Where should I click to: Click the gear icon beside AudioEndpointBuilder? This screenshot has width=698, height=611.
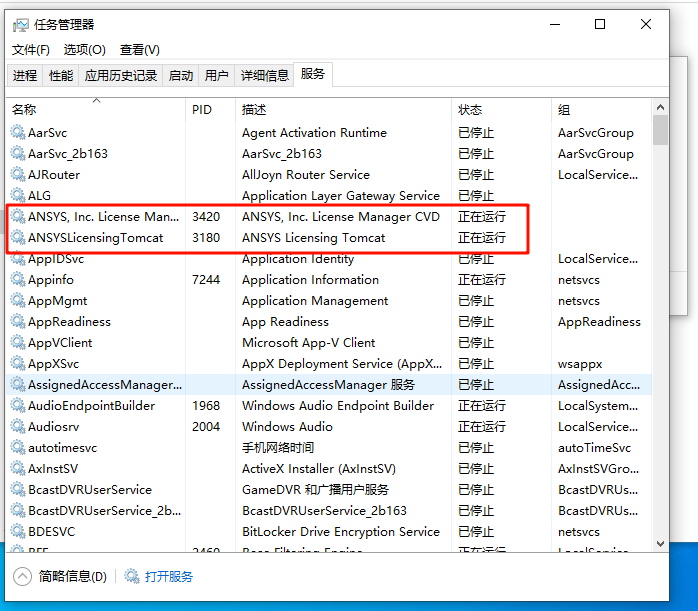pos(18,405)
